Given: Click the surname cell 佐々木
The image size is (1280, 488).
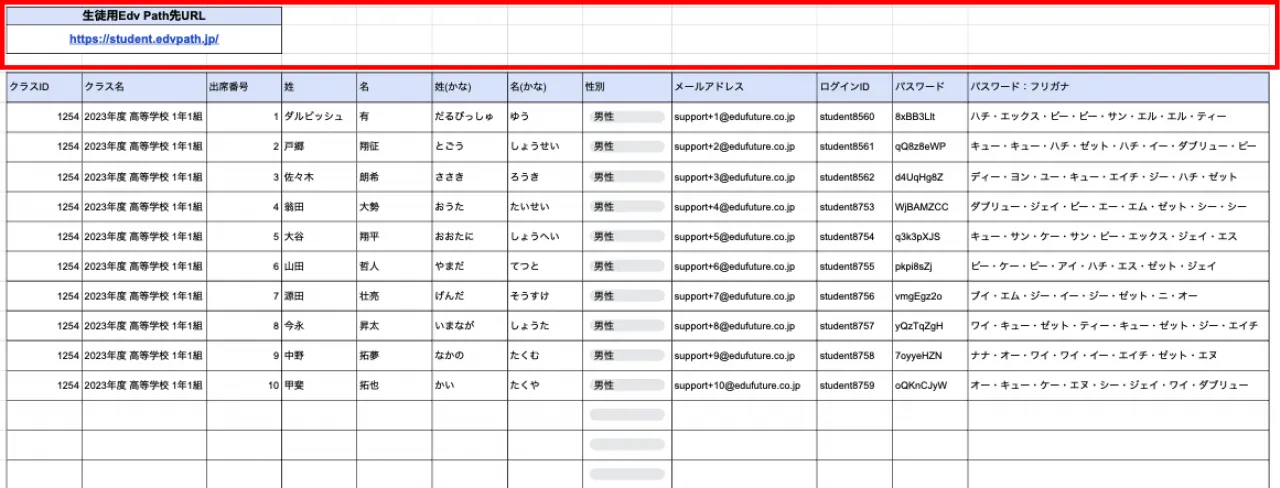Looking at the screenshot, I should 319,177.
